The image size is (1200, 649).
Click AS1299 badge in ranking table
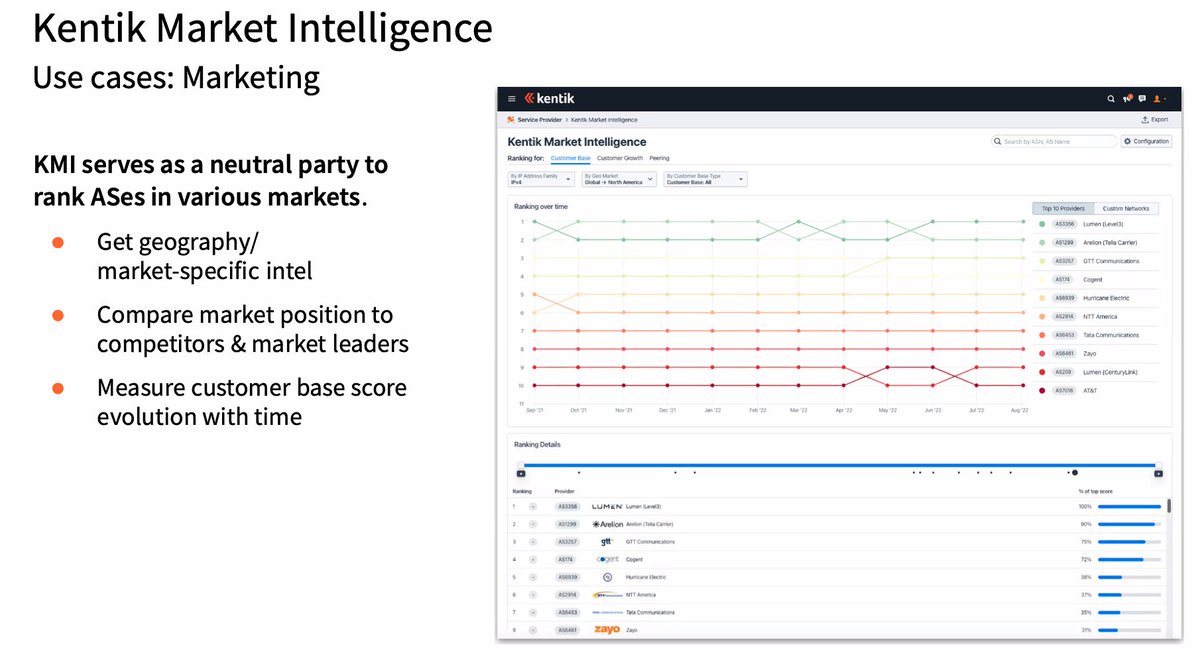tap(567, 524)
